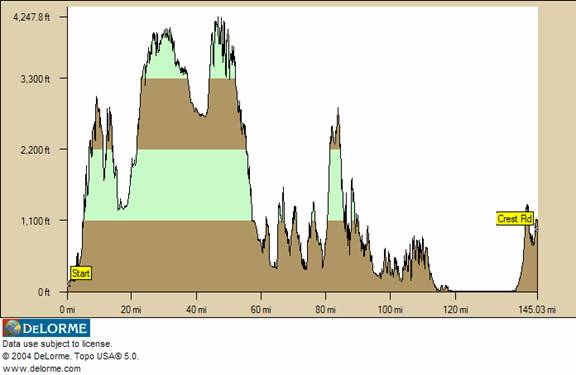The image size is (576, 375).
Task: Click the 120 mi distance label
Action: (455, 310)
